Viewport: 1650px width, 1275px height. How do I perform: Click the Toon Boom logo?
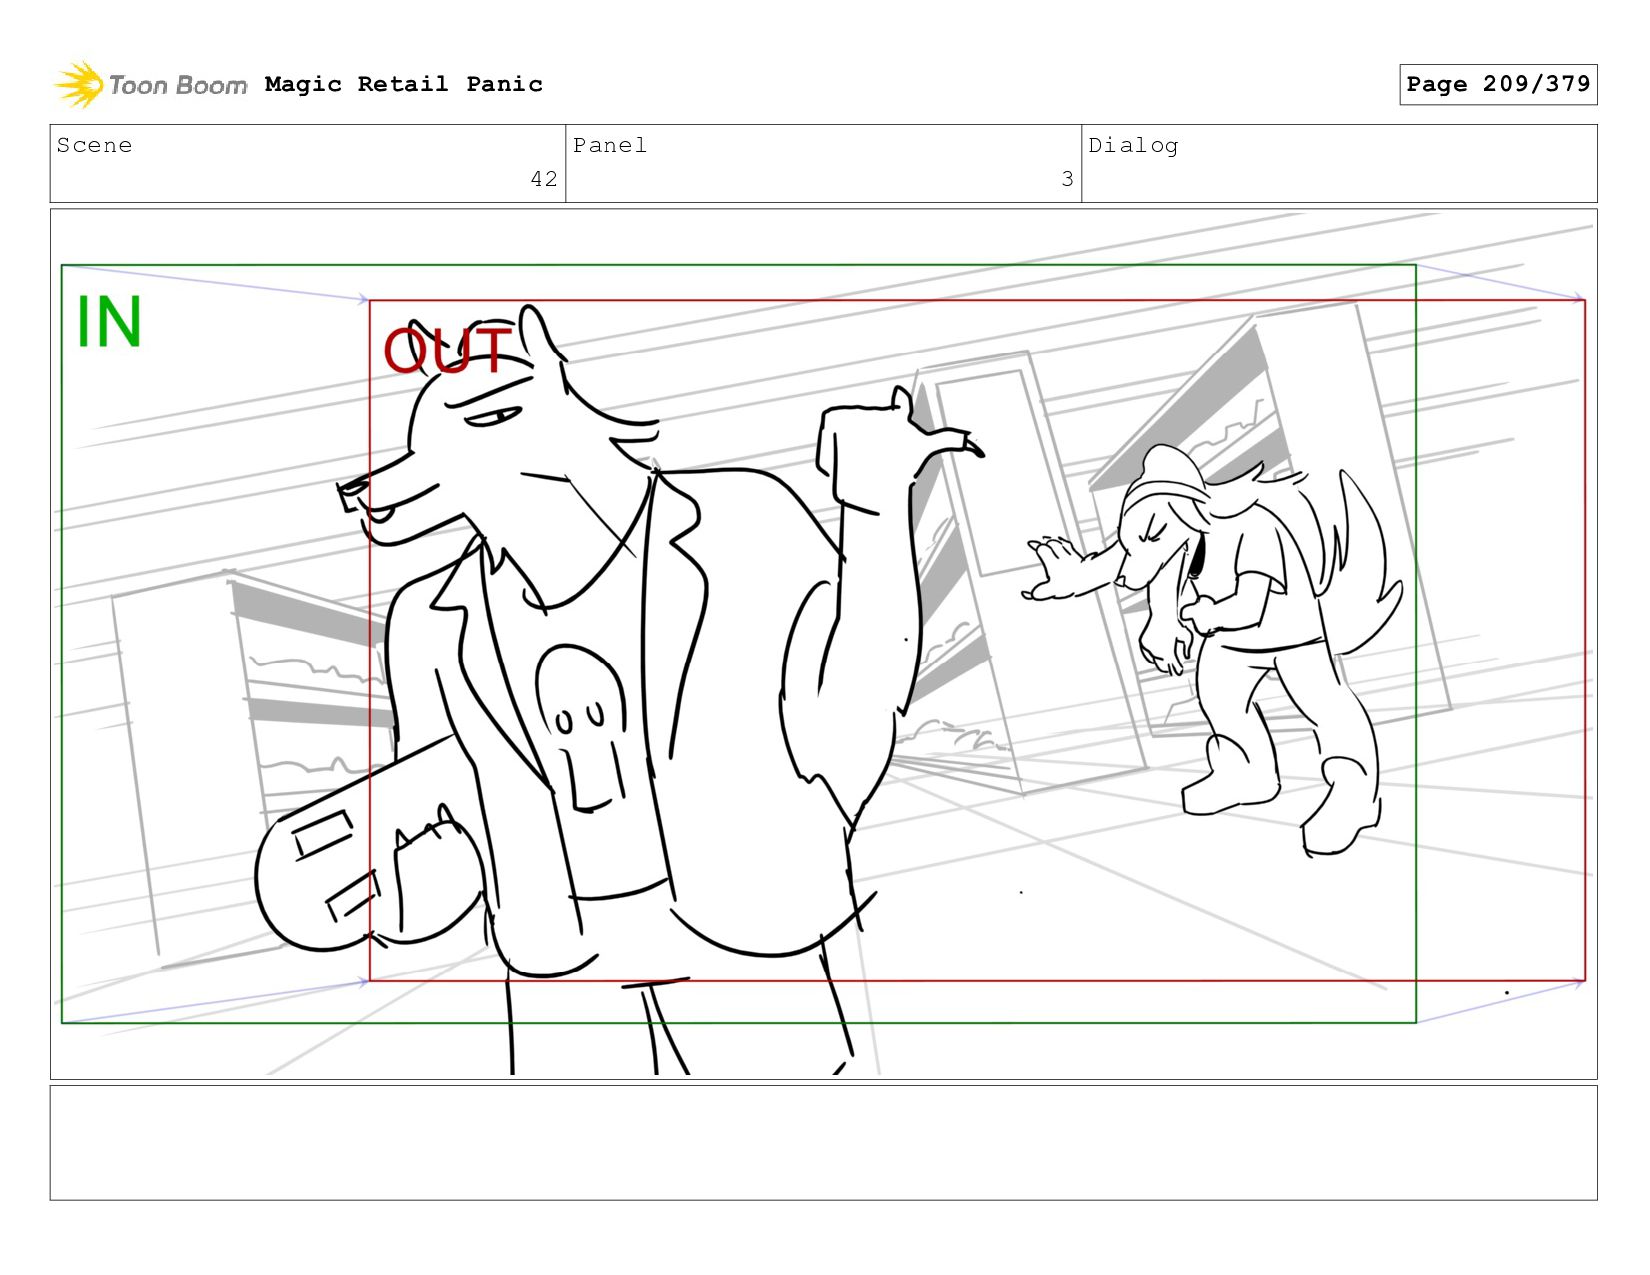click(150, 85)
